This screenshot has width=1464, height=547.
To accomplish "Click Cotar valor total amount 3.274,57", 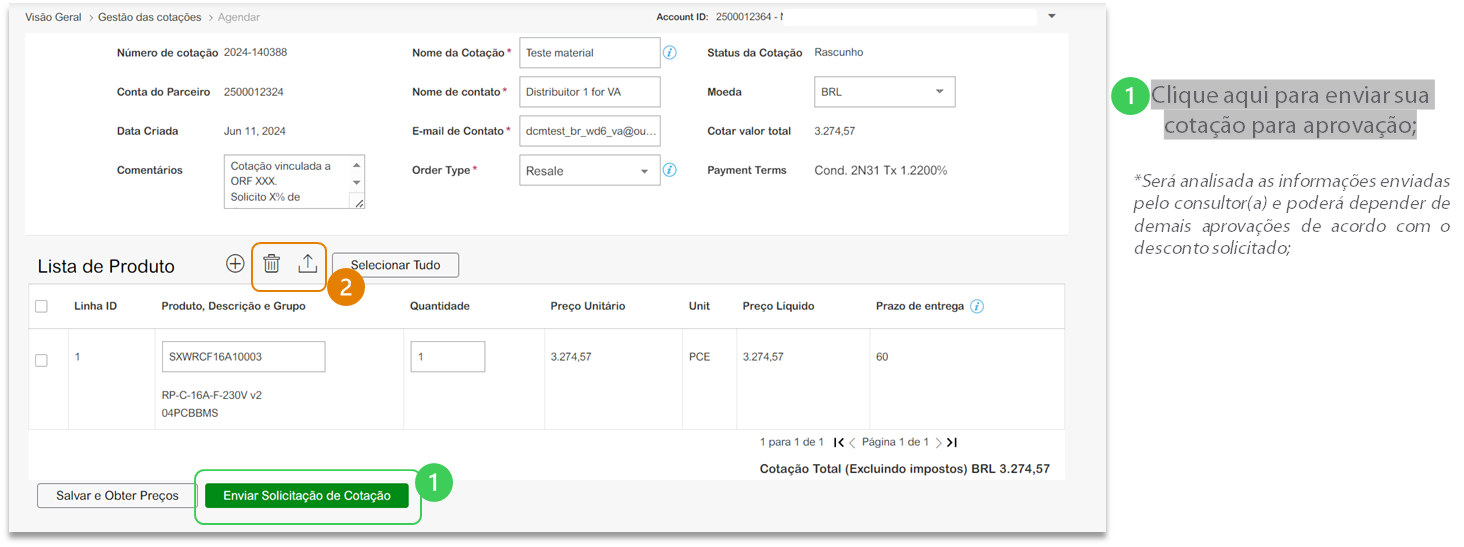I will coord(835,131).
